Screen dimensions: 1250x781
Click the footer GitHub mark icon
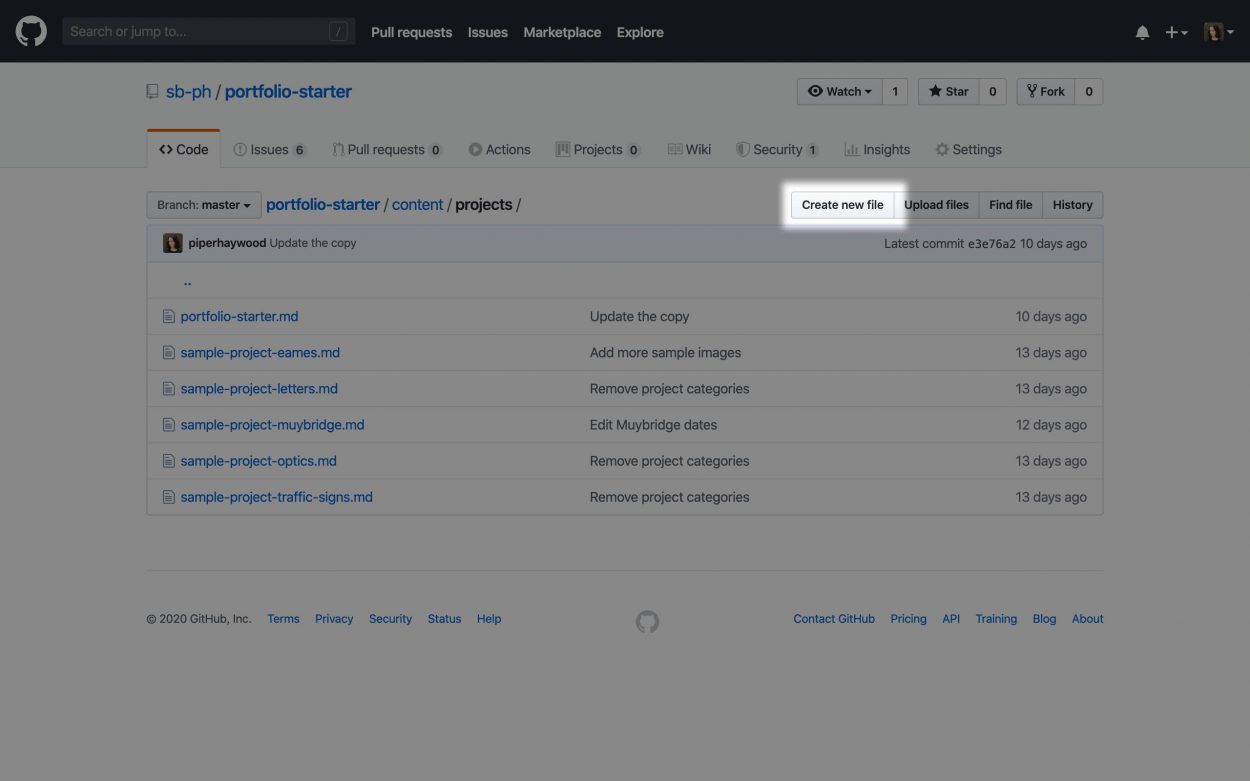(x=648, y=621)
